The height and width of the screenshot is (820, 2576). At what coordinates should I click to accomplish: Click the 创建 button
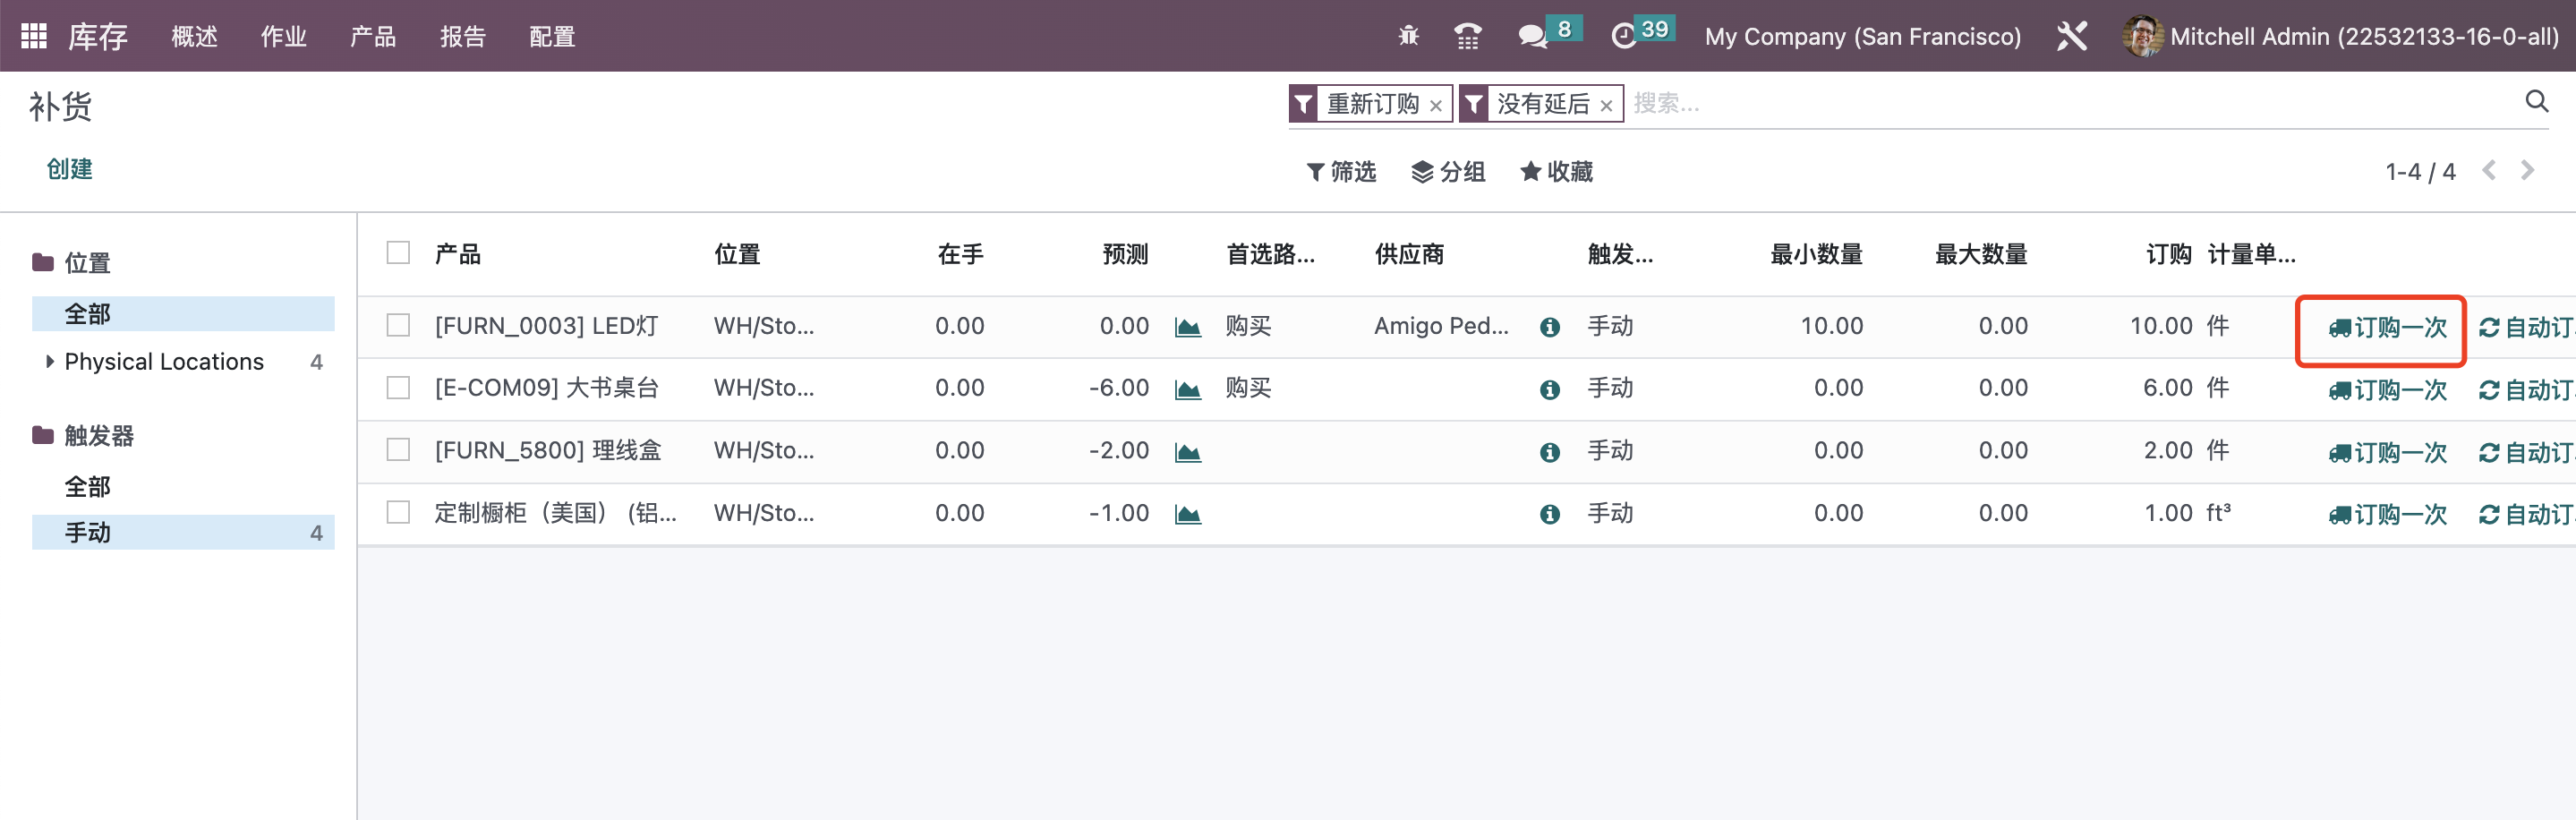(x=69, y=169)
